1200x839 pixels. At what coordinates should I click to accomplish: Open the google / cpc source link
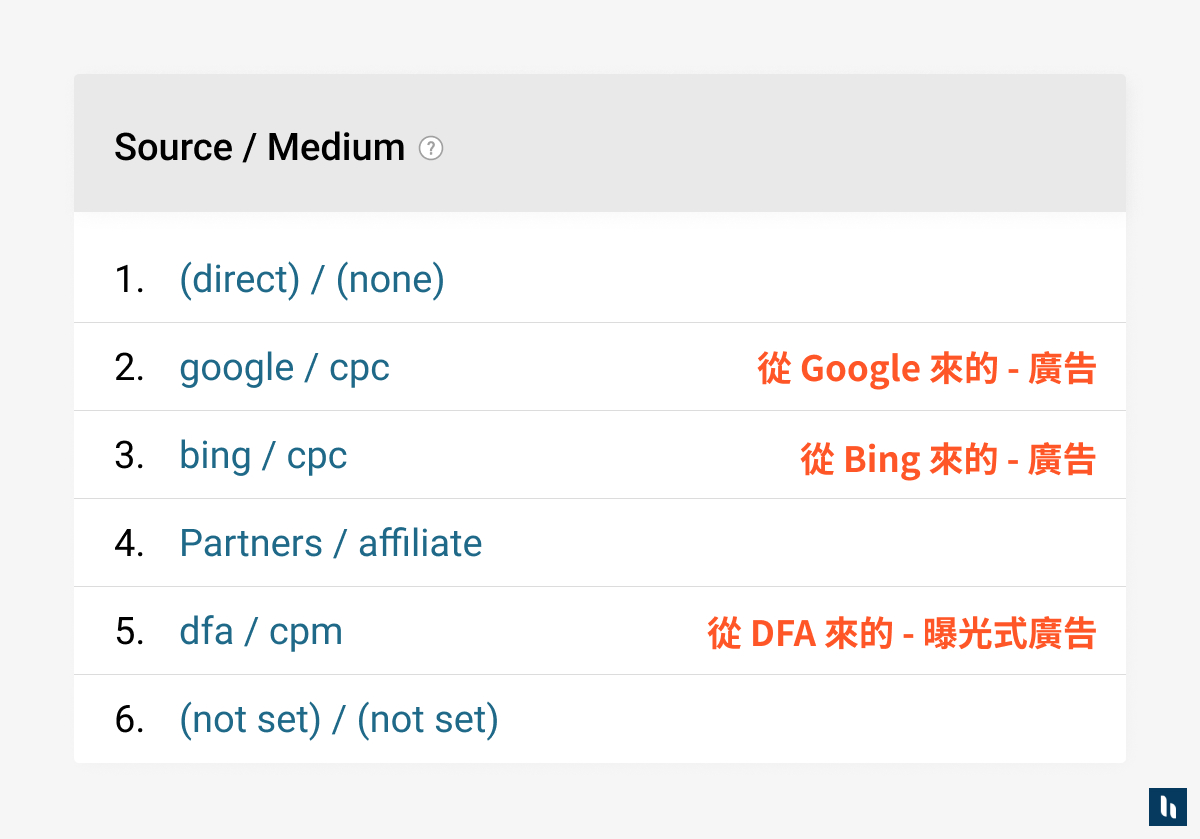pos(284,367)
